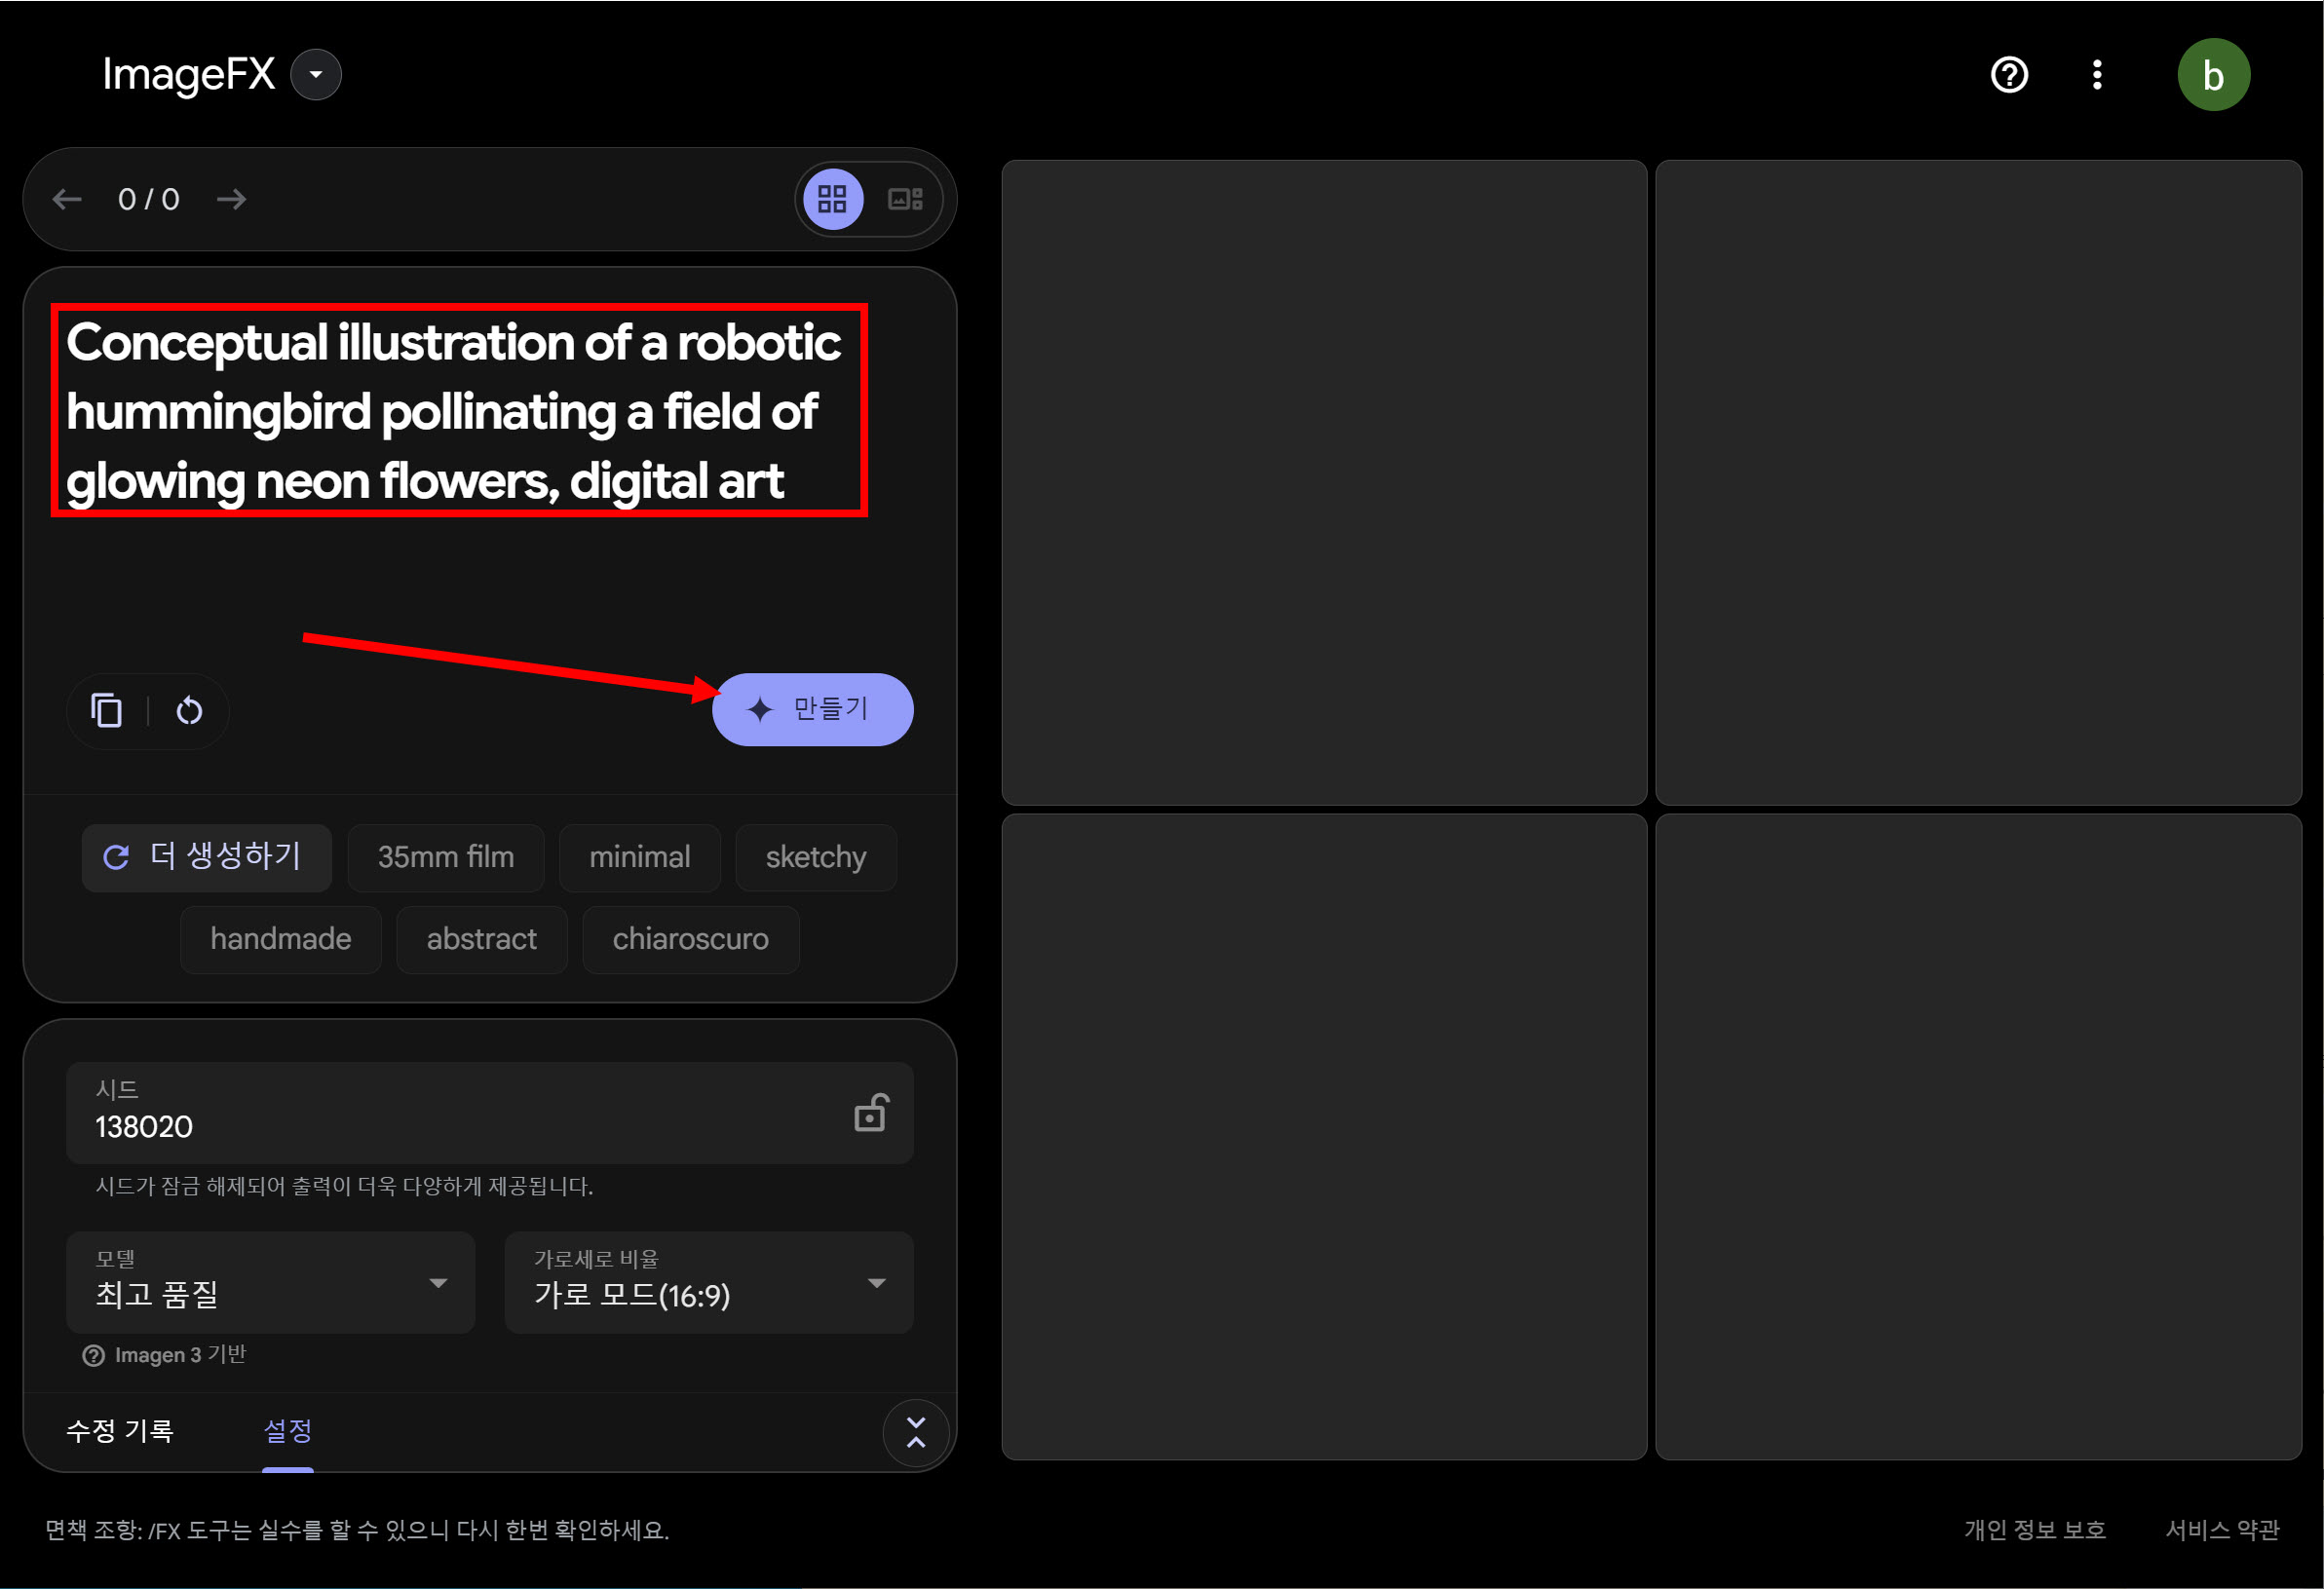Open the ImageFX app switcher dropdown
Viewport: 2324px width, 1589px height.
(x=316, y=75)
